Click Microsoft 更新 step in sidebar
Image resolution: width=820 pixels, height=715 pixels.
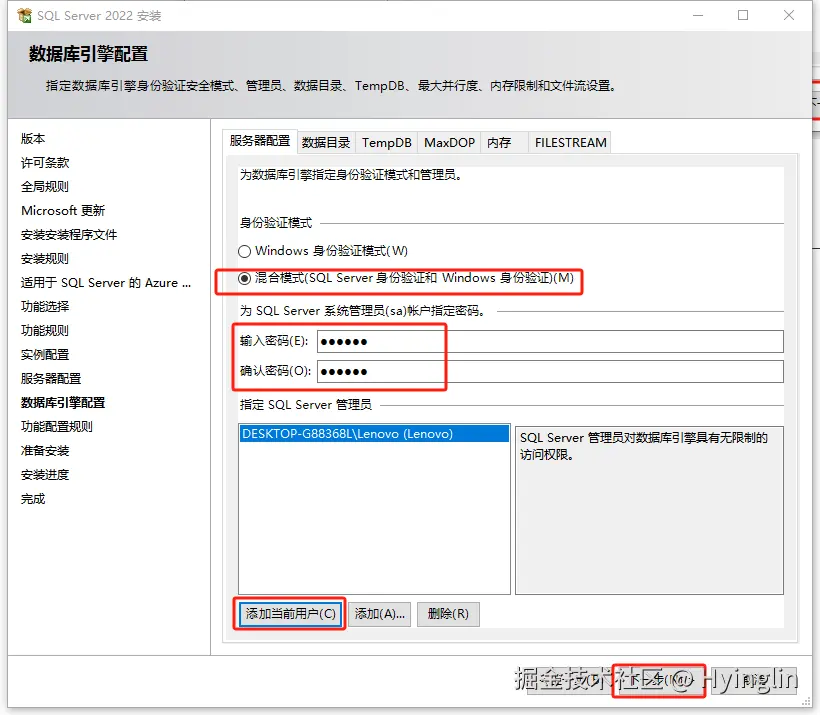[63, 211]
